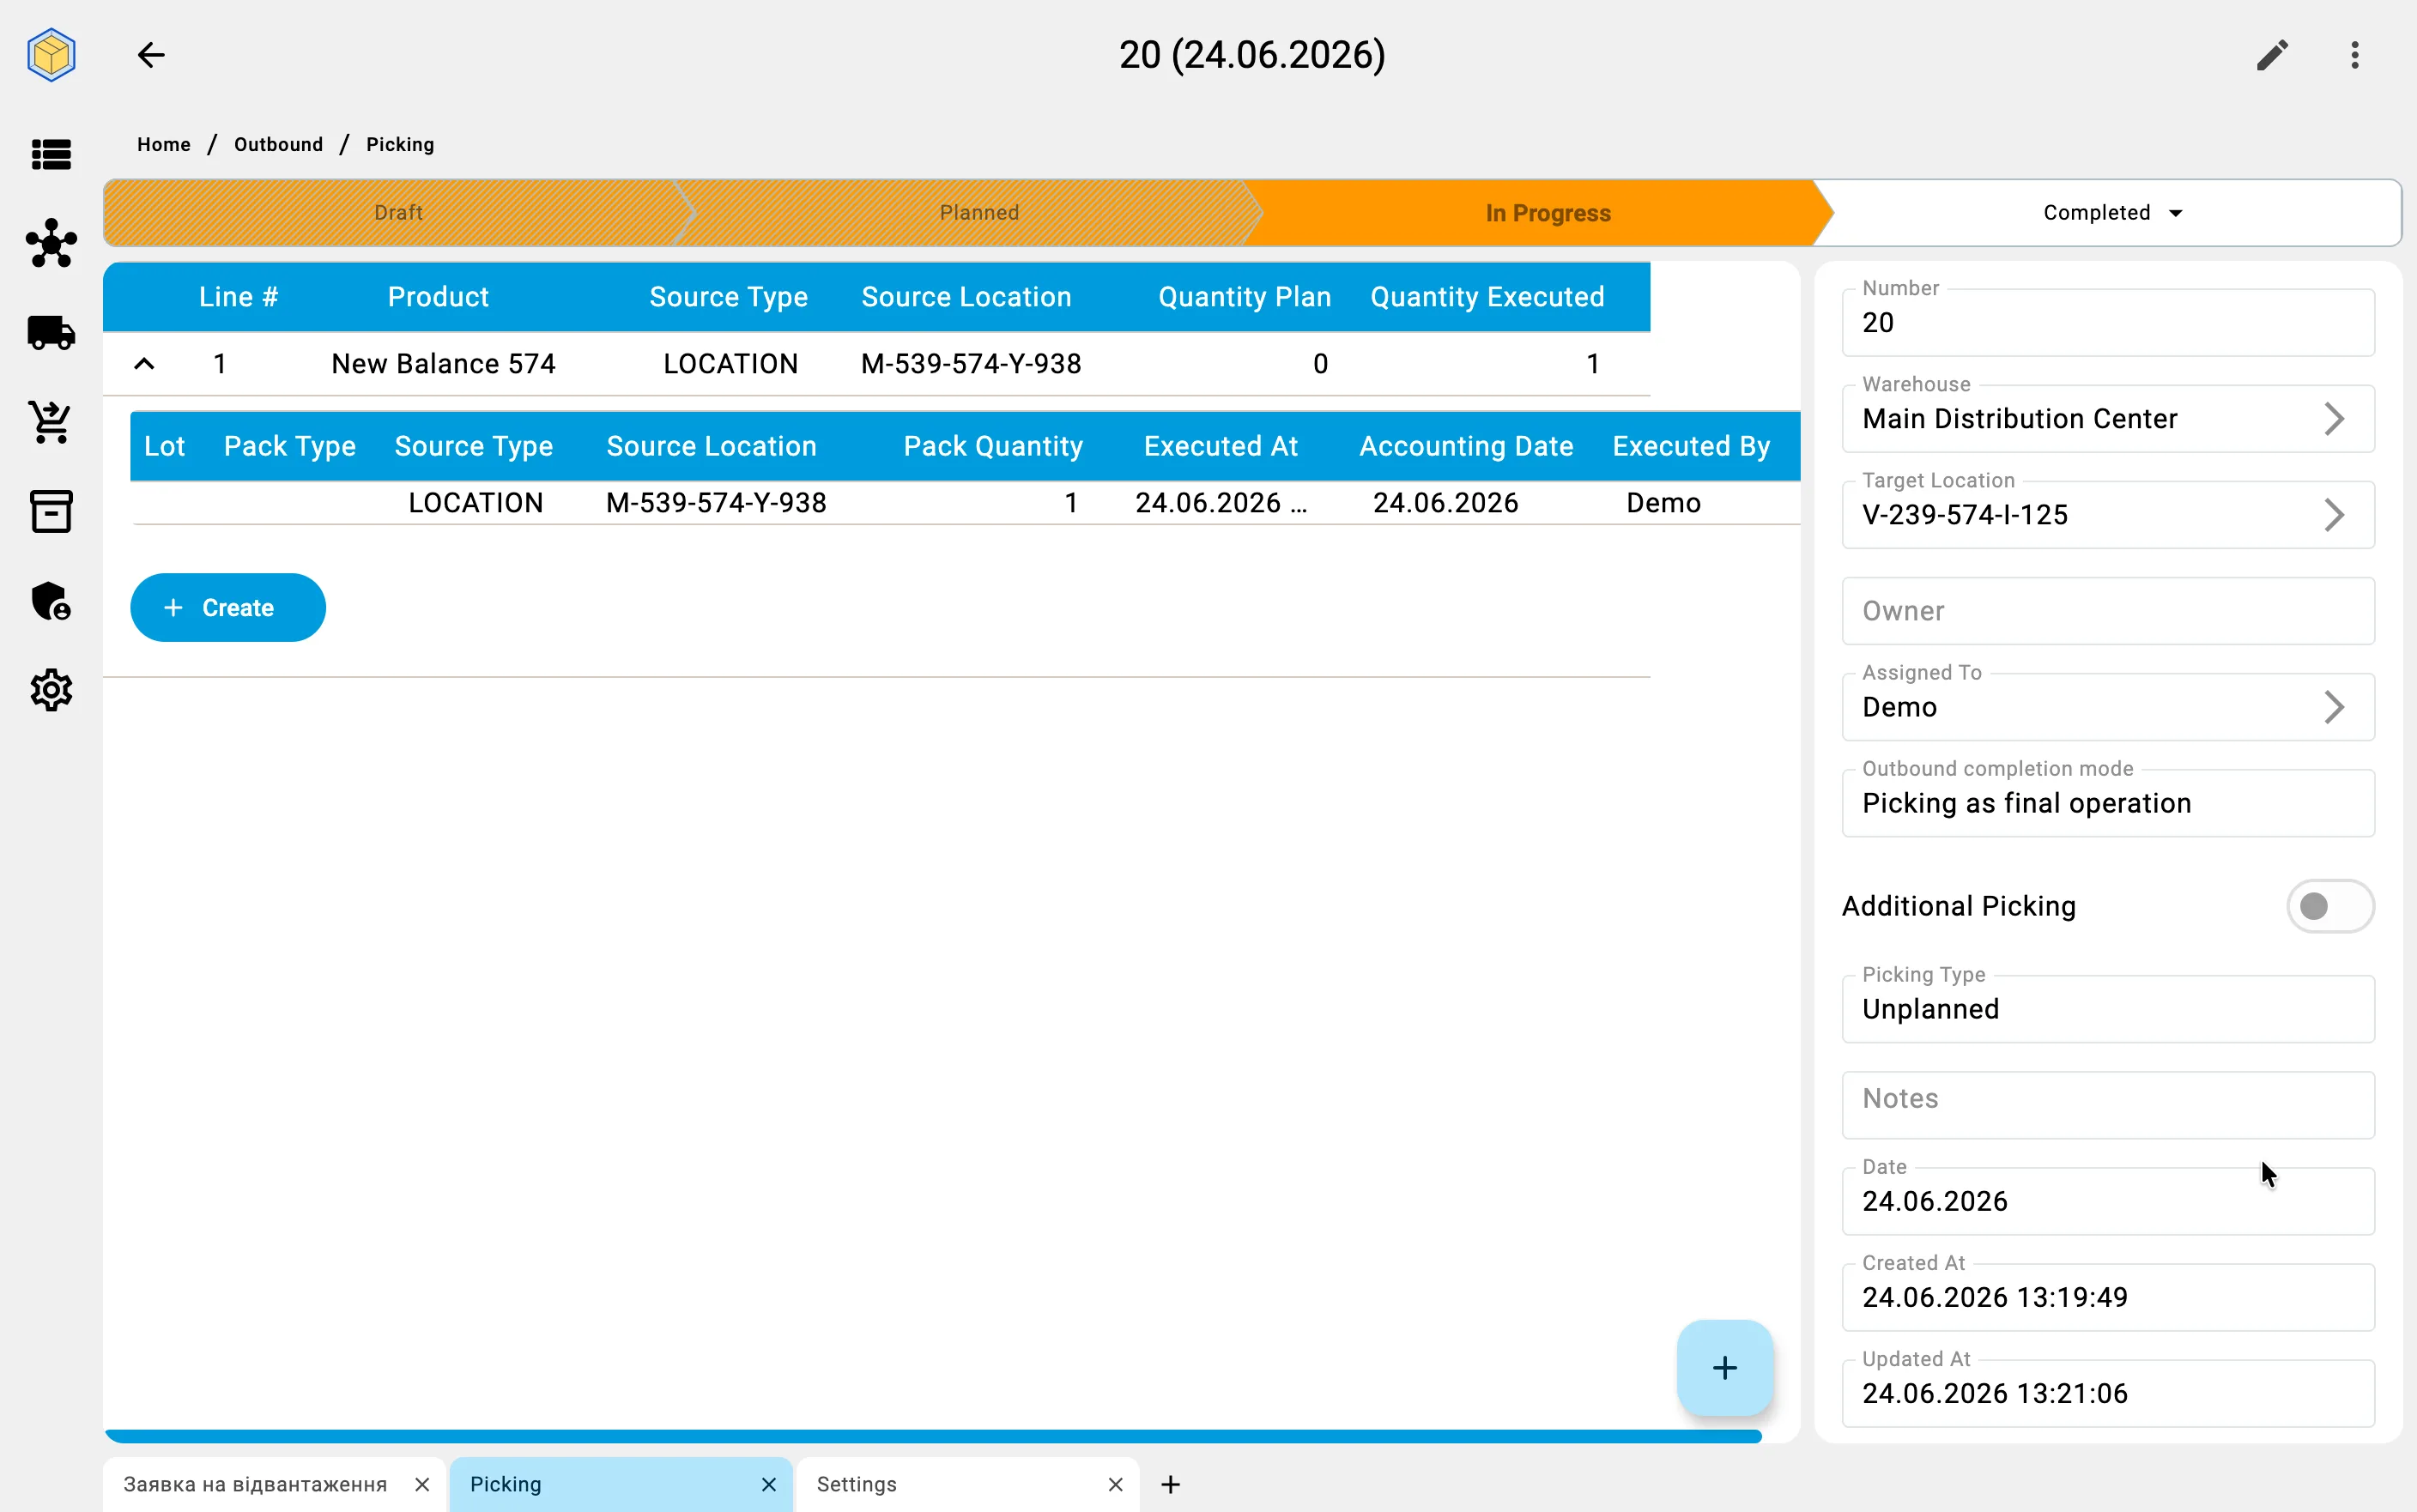Click the Executed At column header
Viewport: 2417px width, 1512px height.
[x=1220, y=446]
